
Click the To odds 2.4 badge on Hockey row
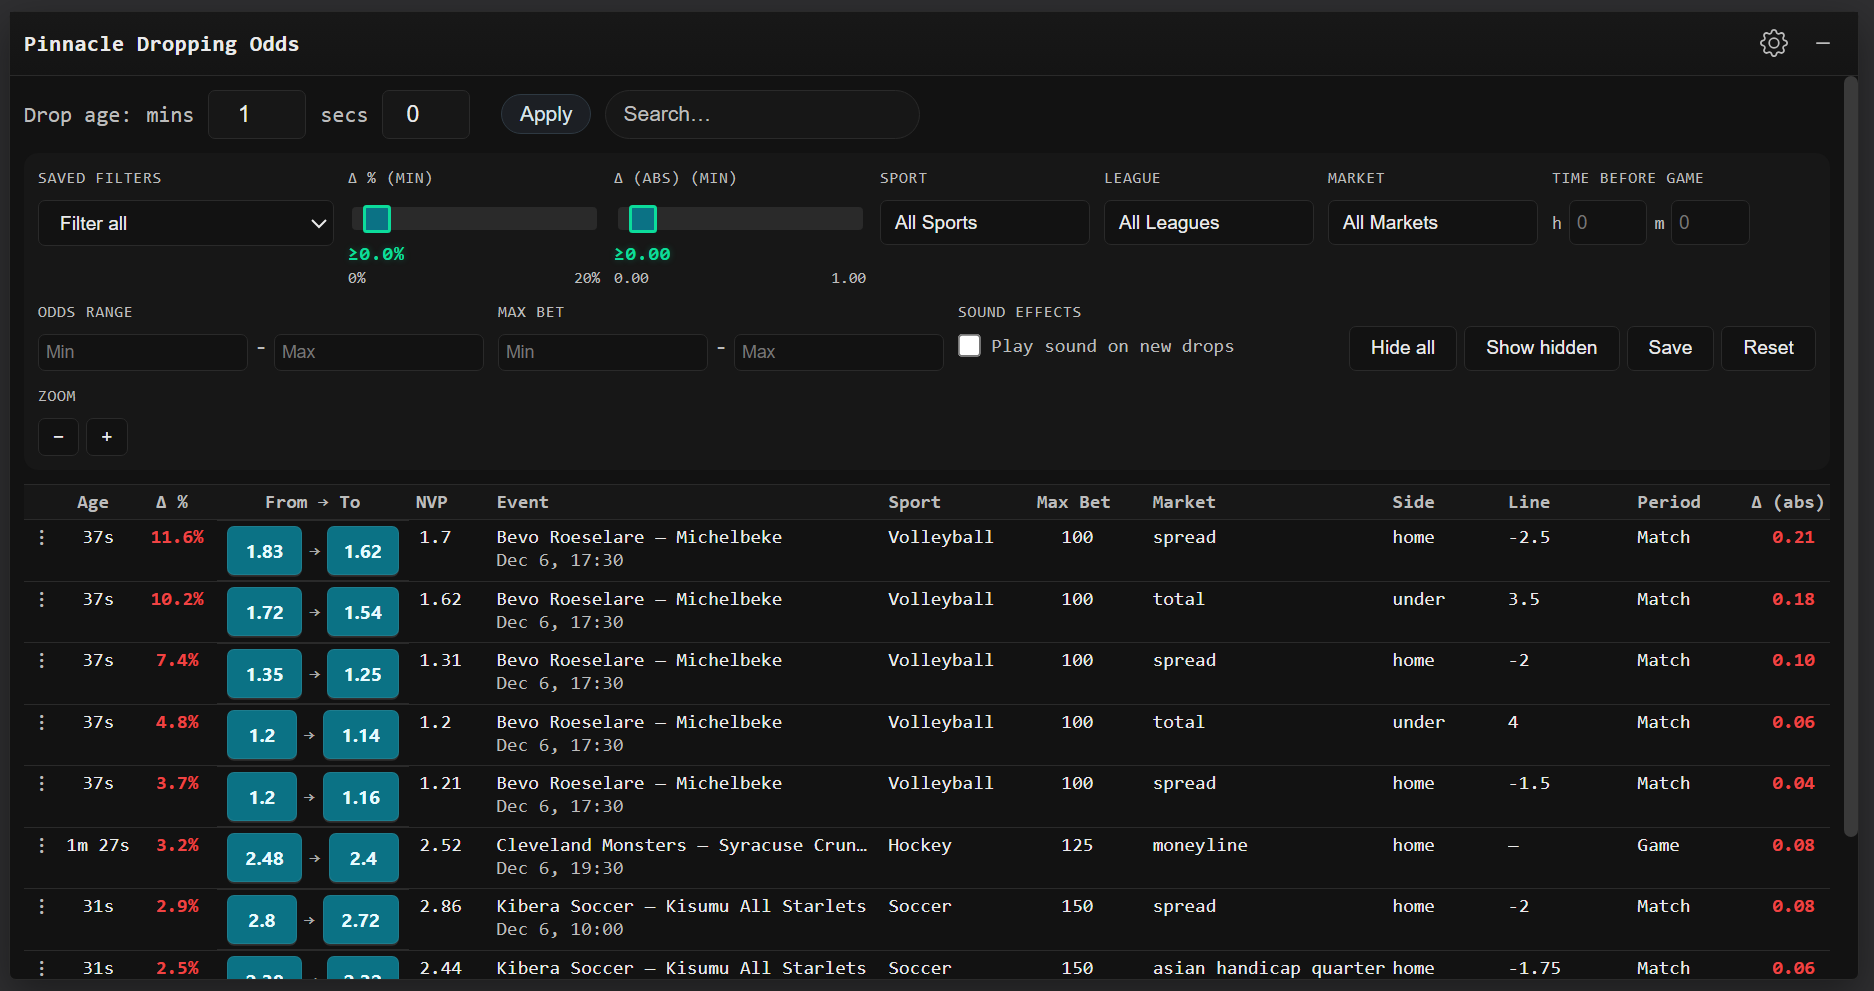coord(362,858)
